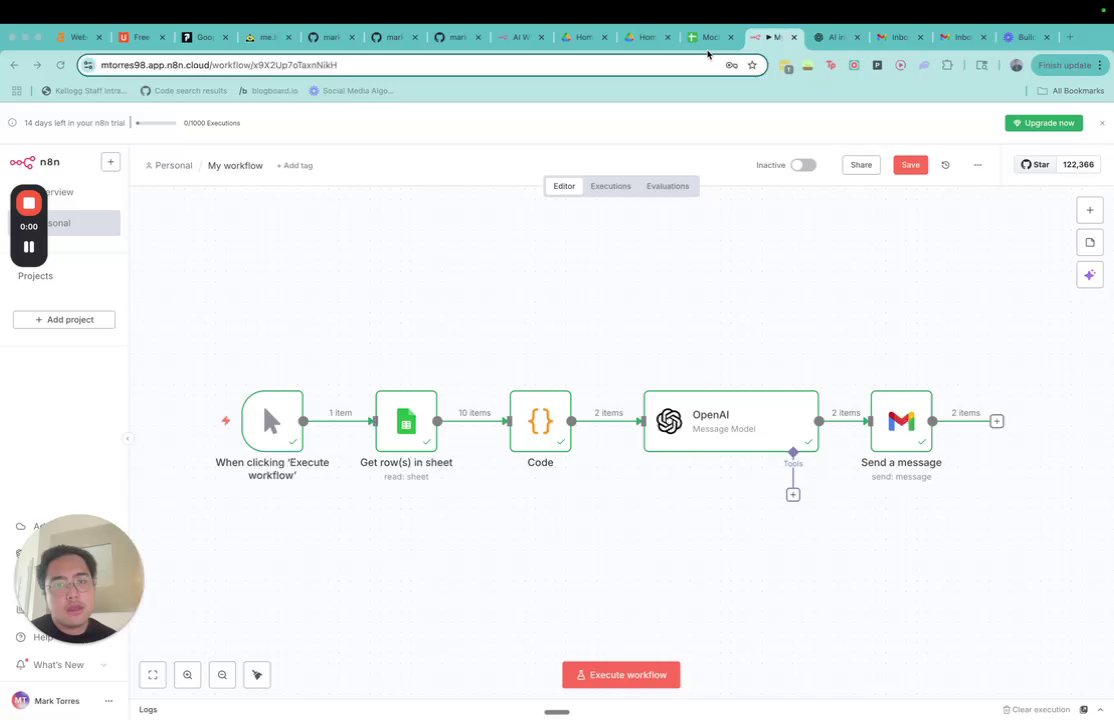Open the Kellogg Staff Intra bookmark
Screen dimensions: 1114x720
pos(84,91)
